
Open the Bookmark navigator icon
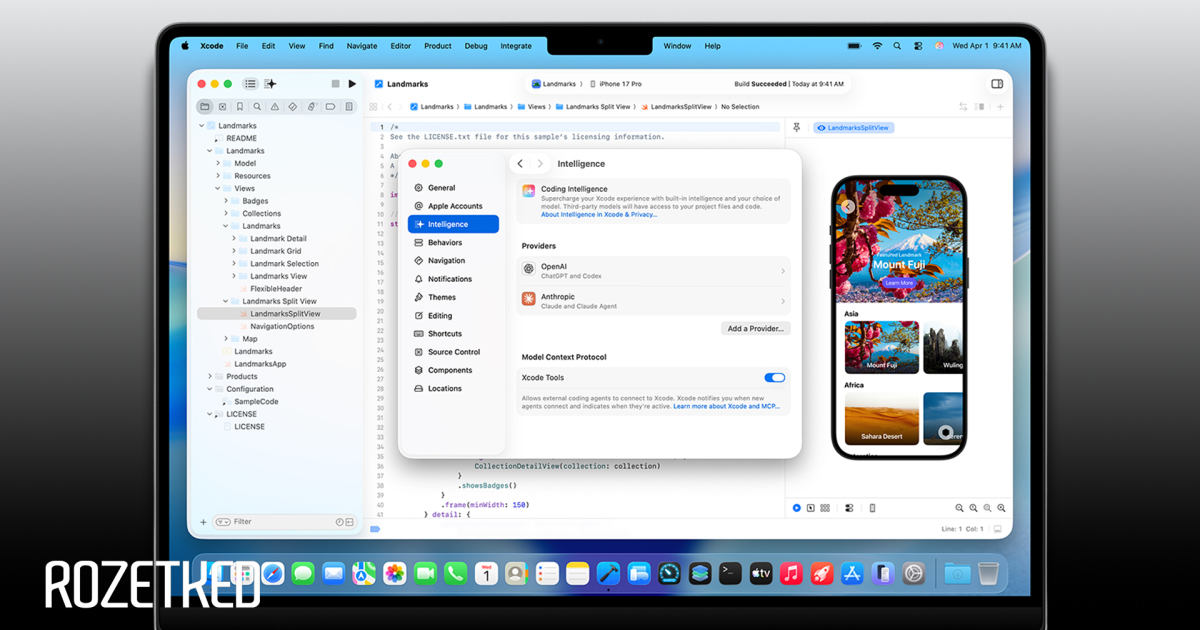point(240,106)
